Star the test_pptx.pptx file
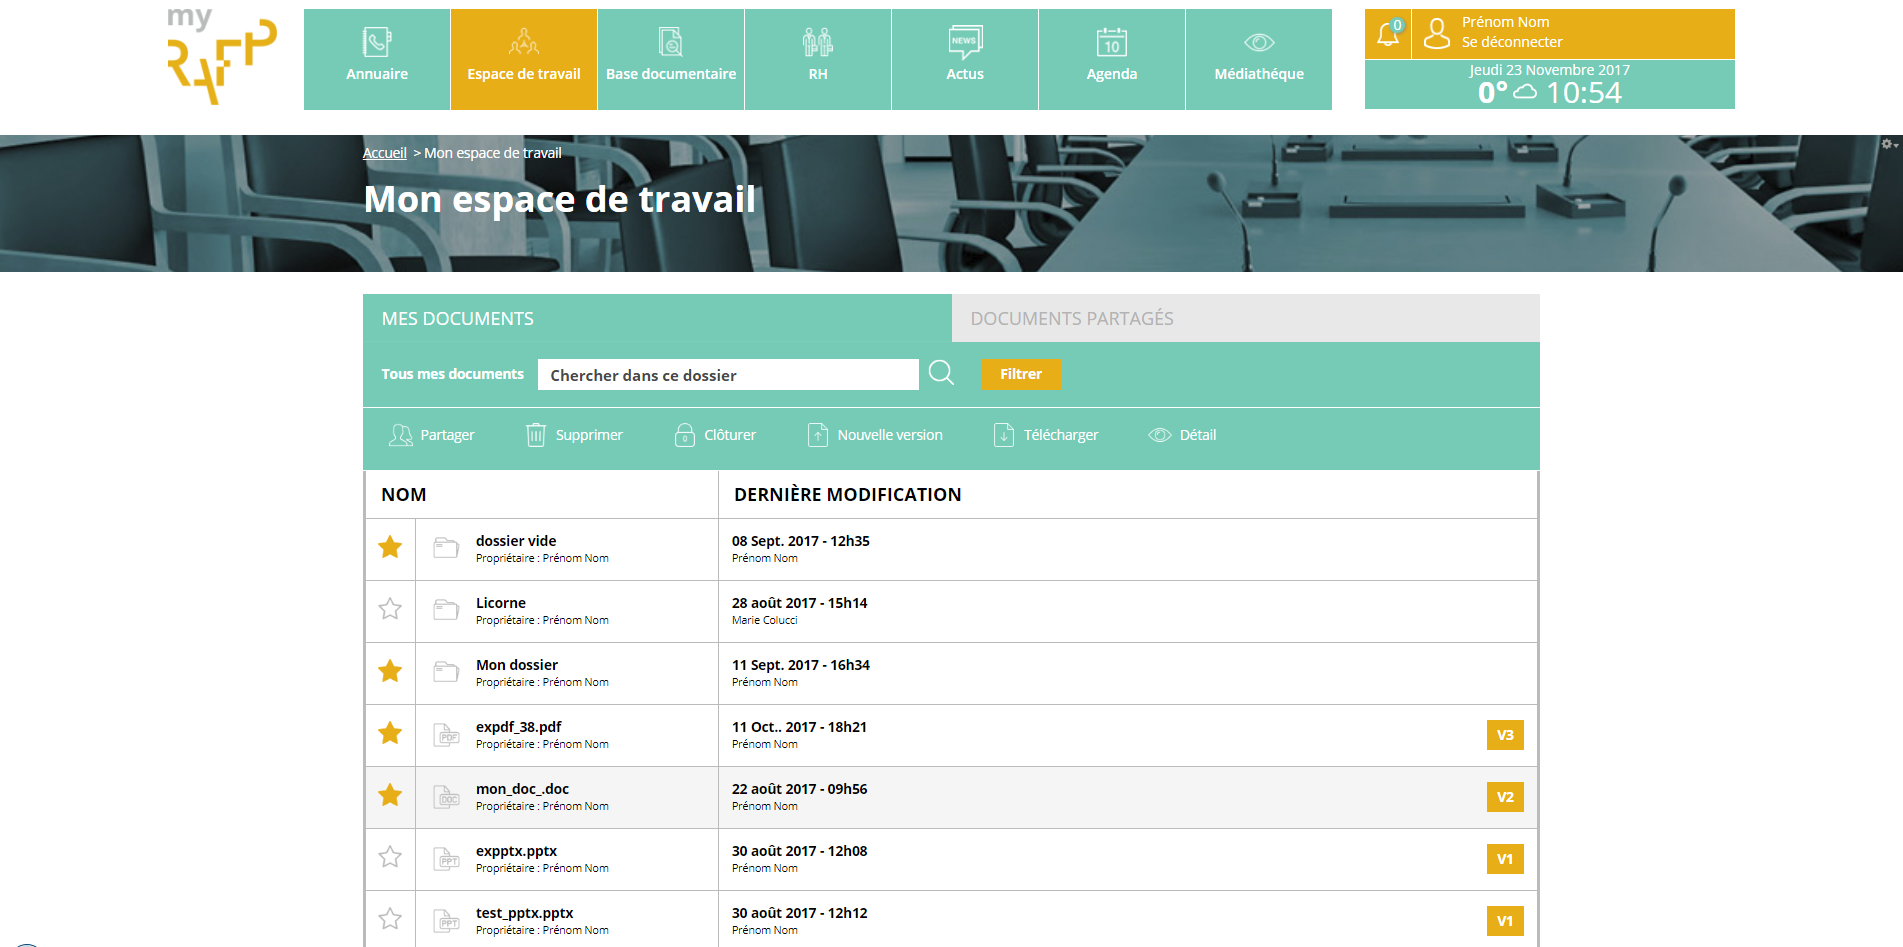 point(390,919)
